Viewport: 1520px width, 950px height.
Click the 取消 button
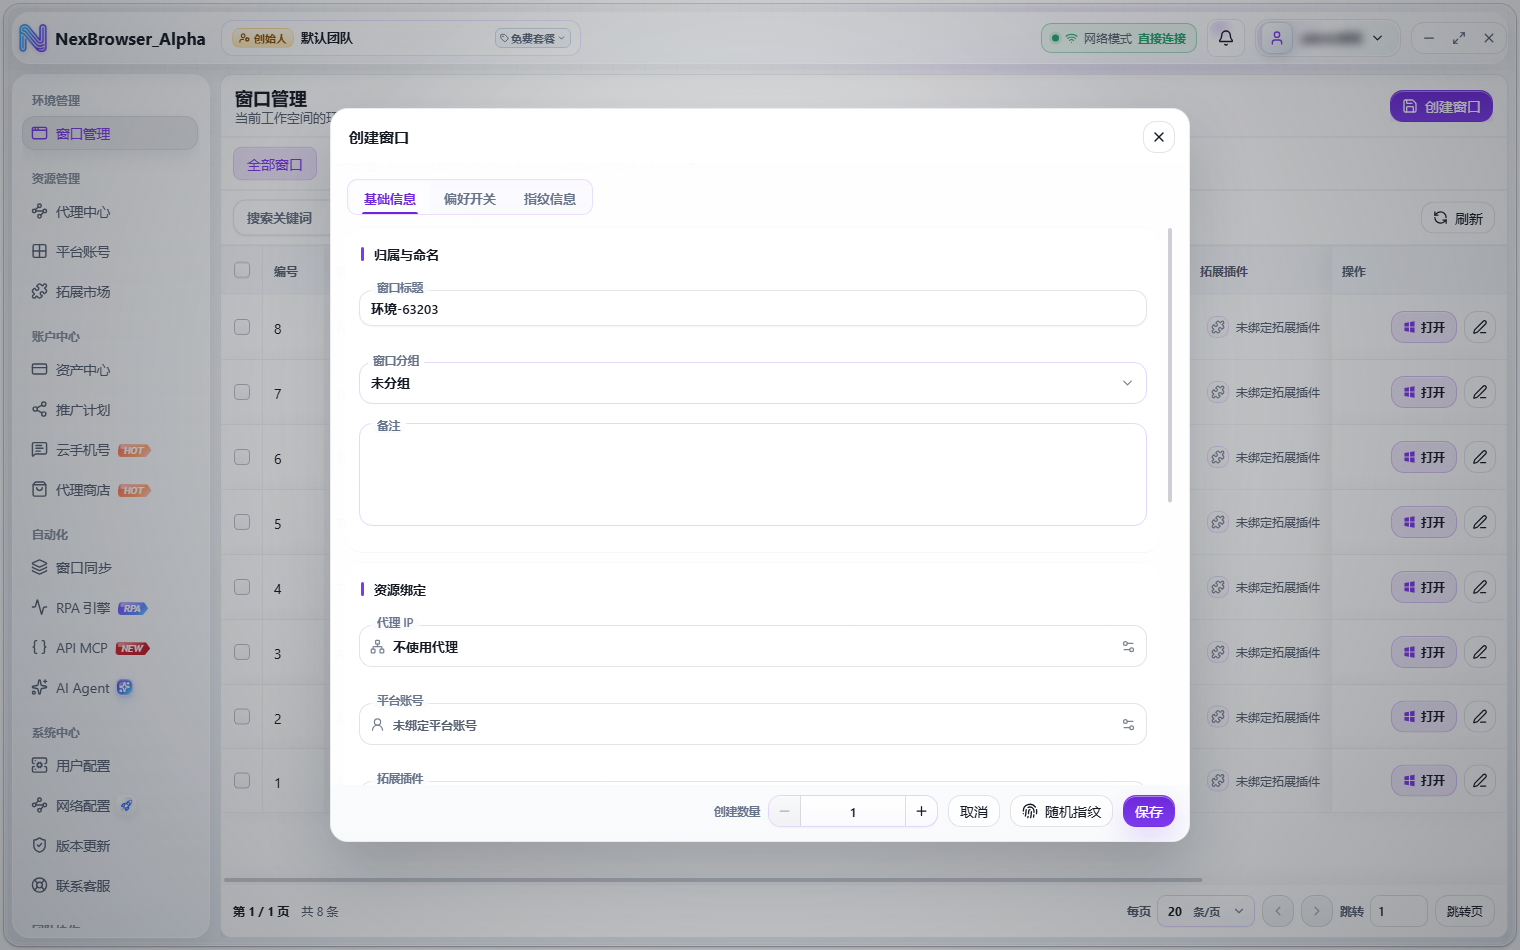974,812
